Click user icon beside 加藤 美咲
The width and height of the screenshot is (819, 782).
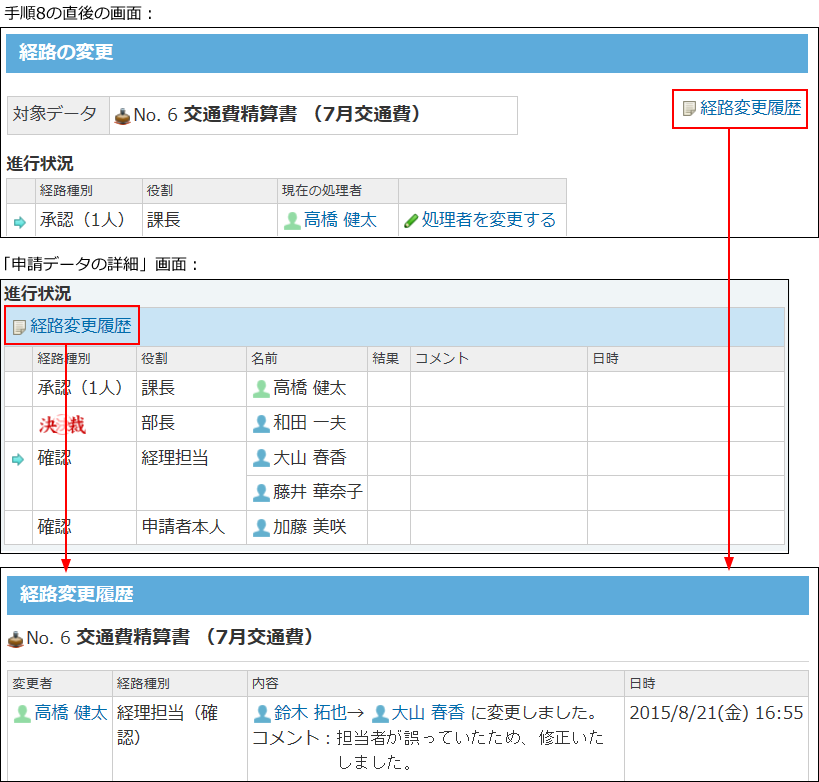tap(261, 528)
